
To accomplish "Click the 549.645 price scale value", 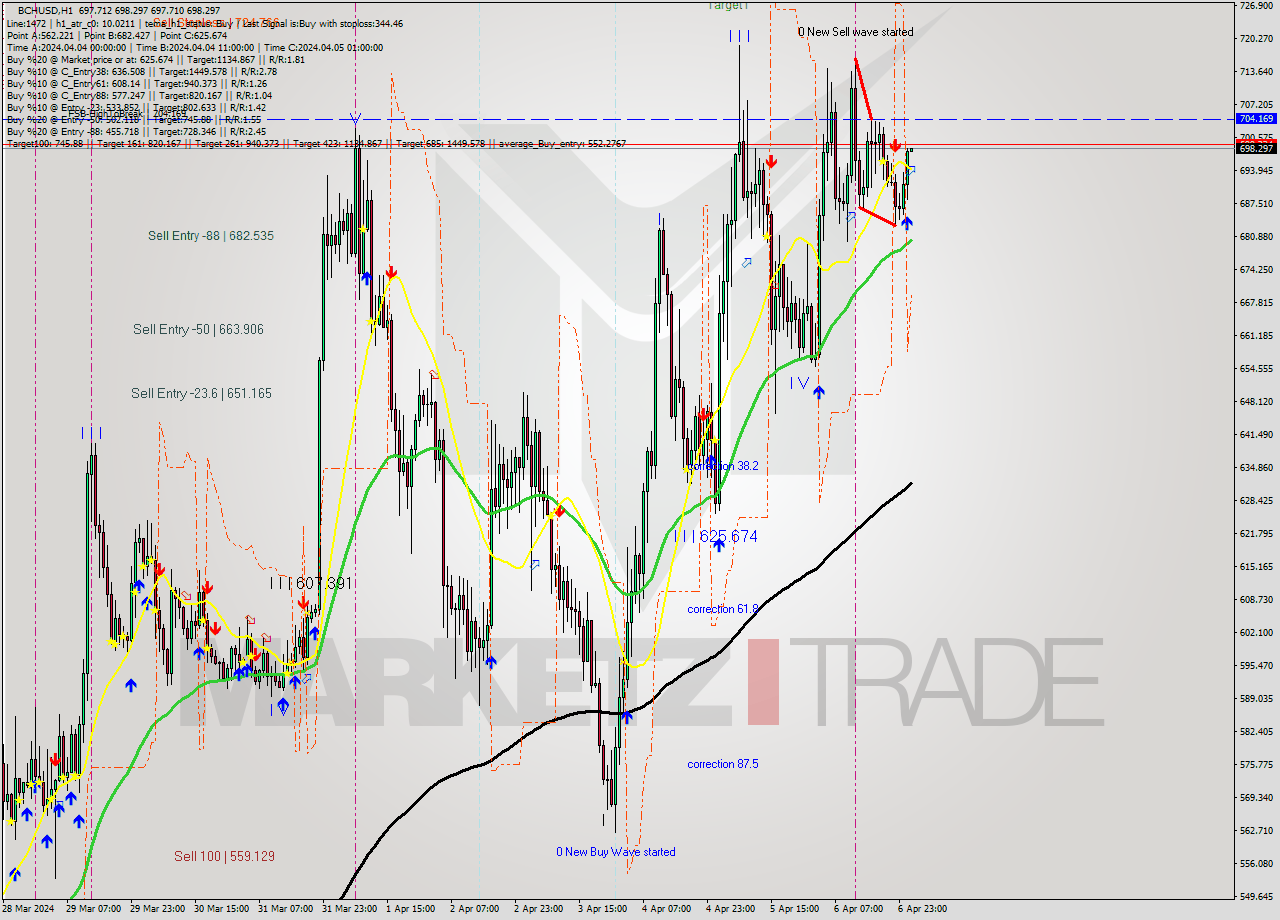I will pyautogui.click(x=1256, y=896).
